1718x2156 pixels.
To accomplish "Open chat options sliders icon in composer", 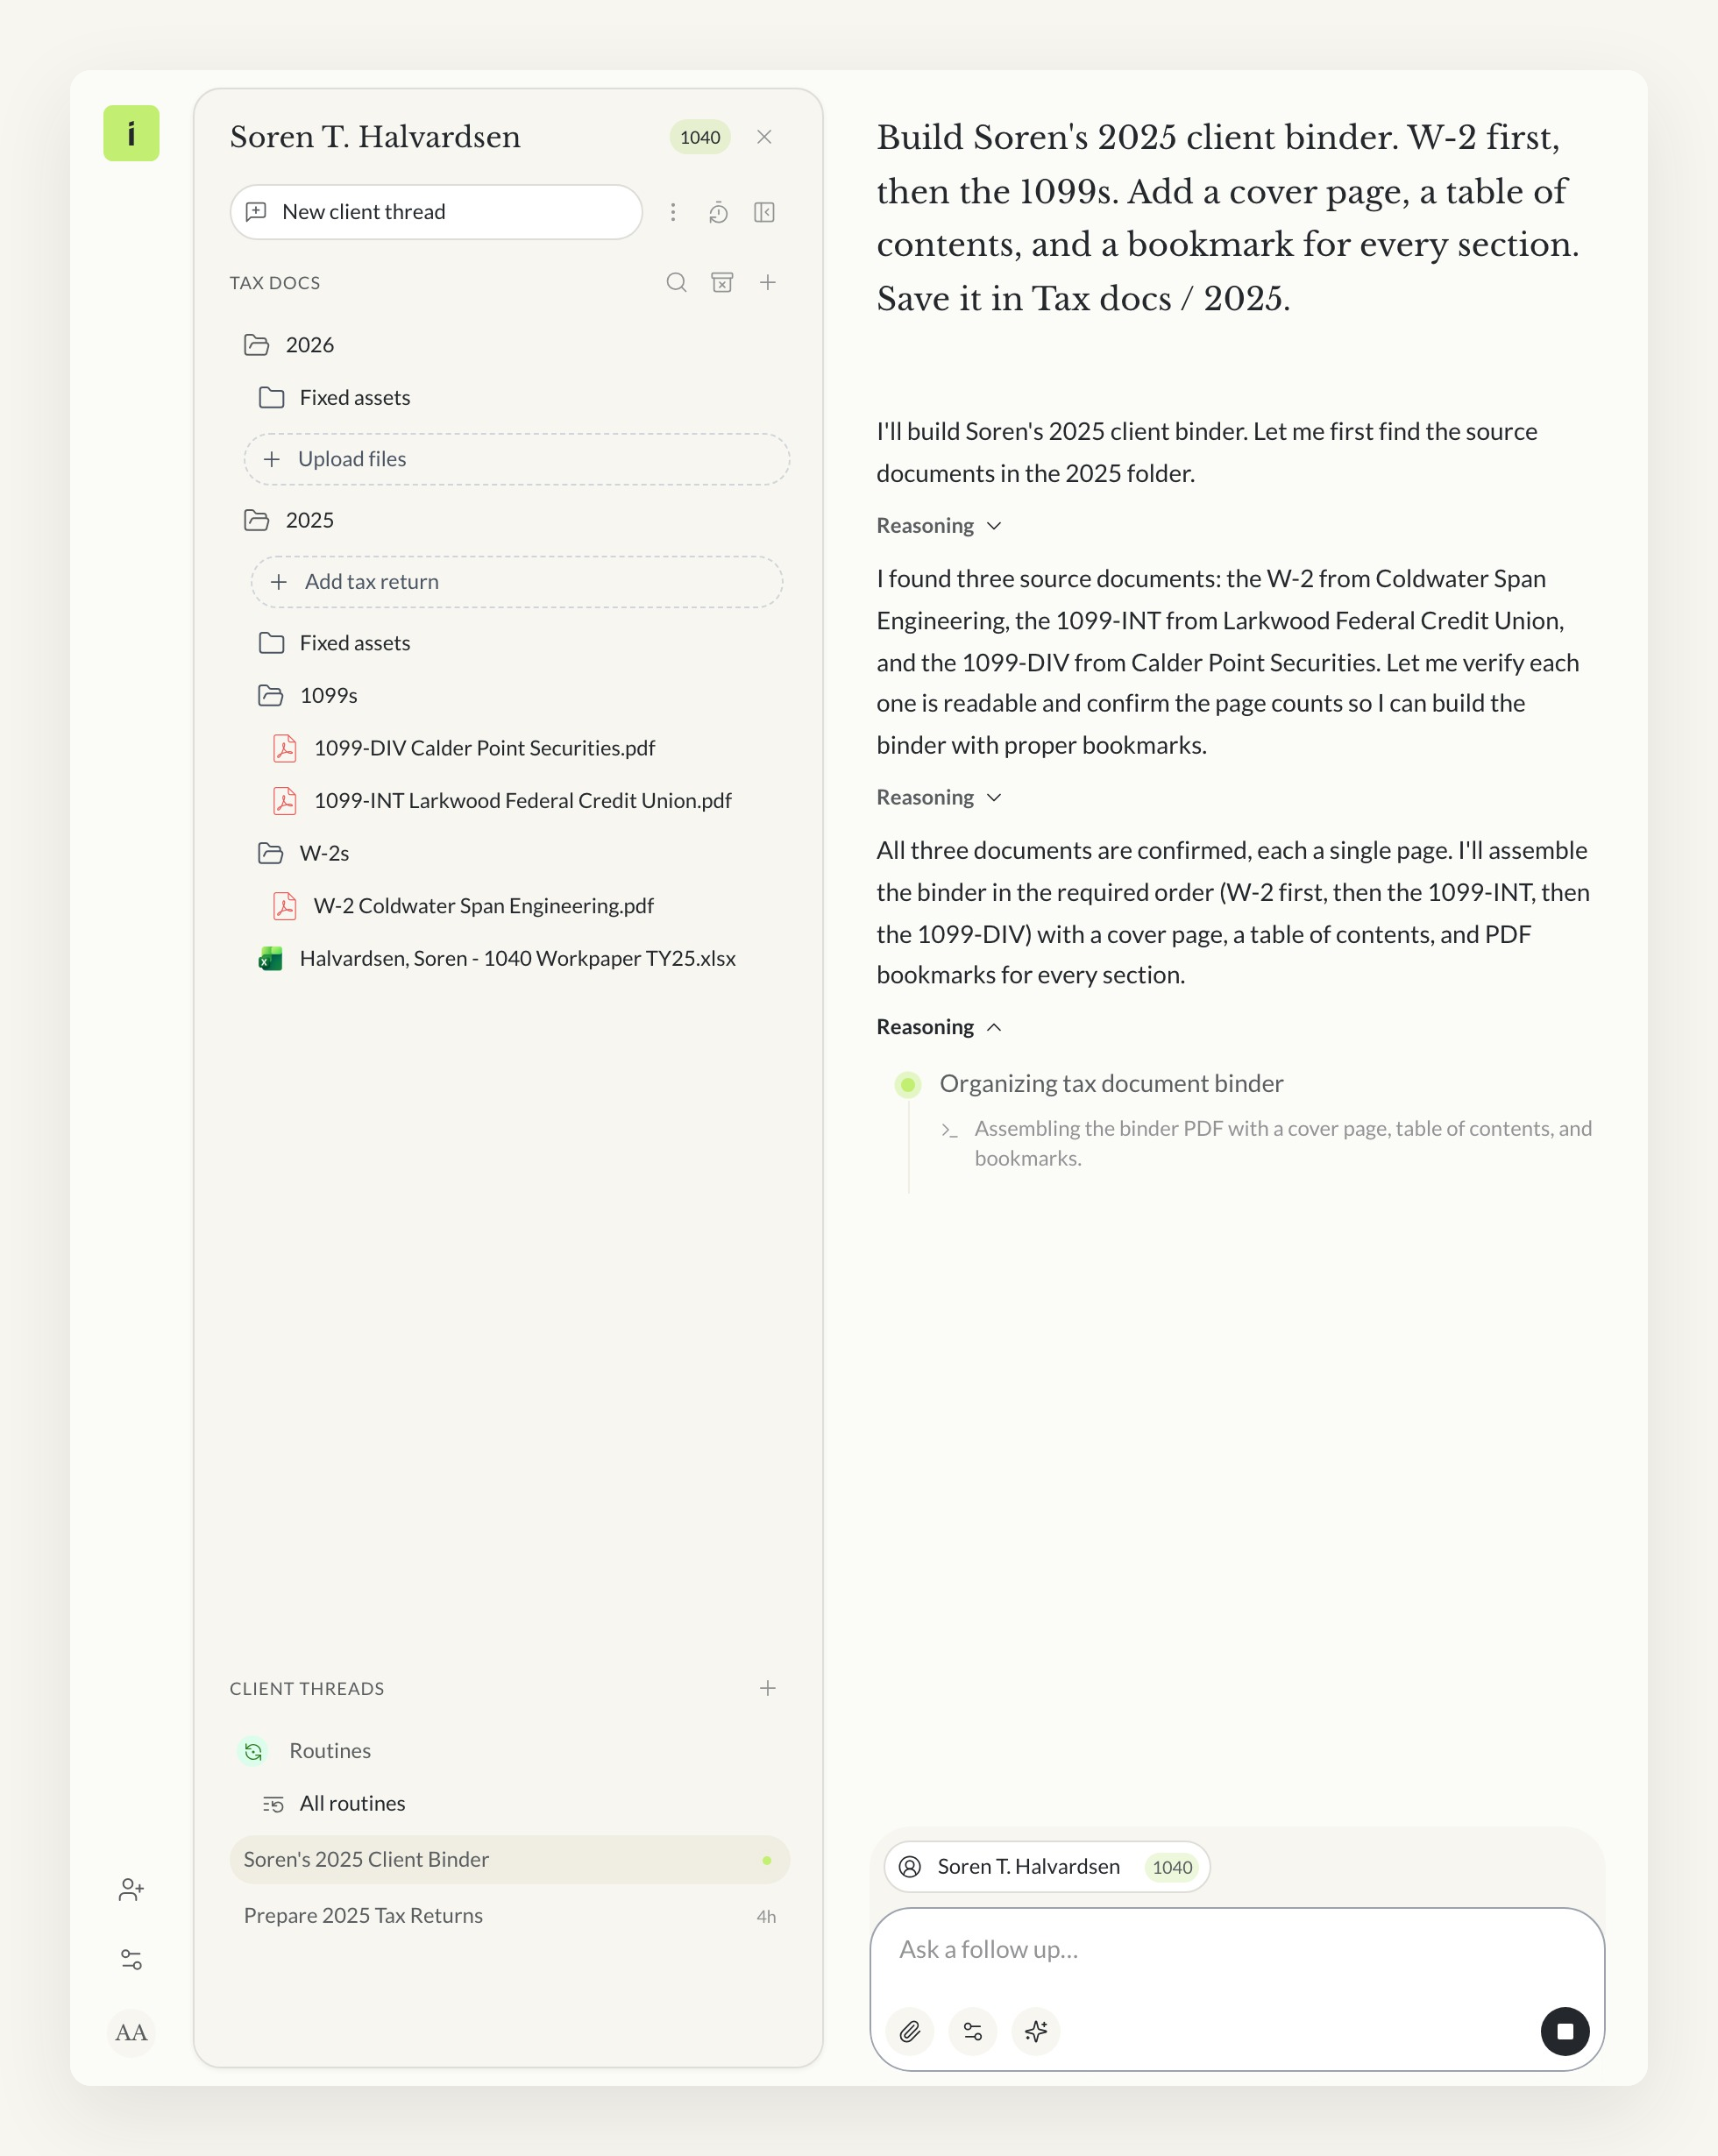I will click(973, 2032).
